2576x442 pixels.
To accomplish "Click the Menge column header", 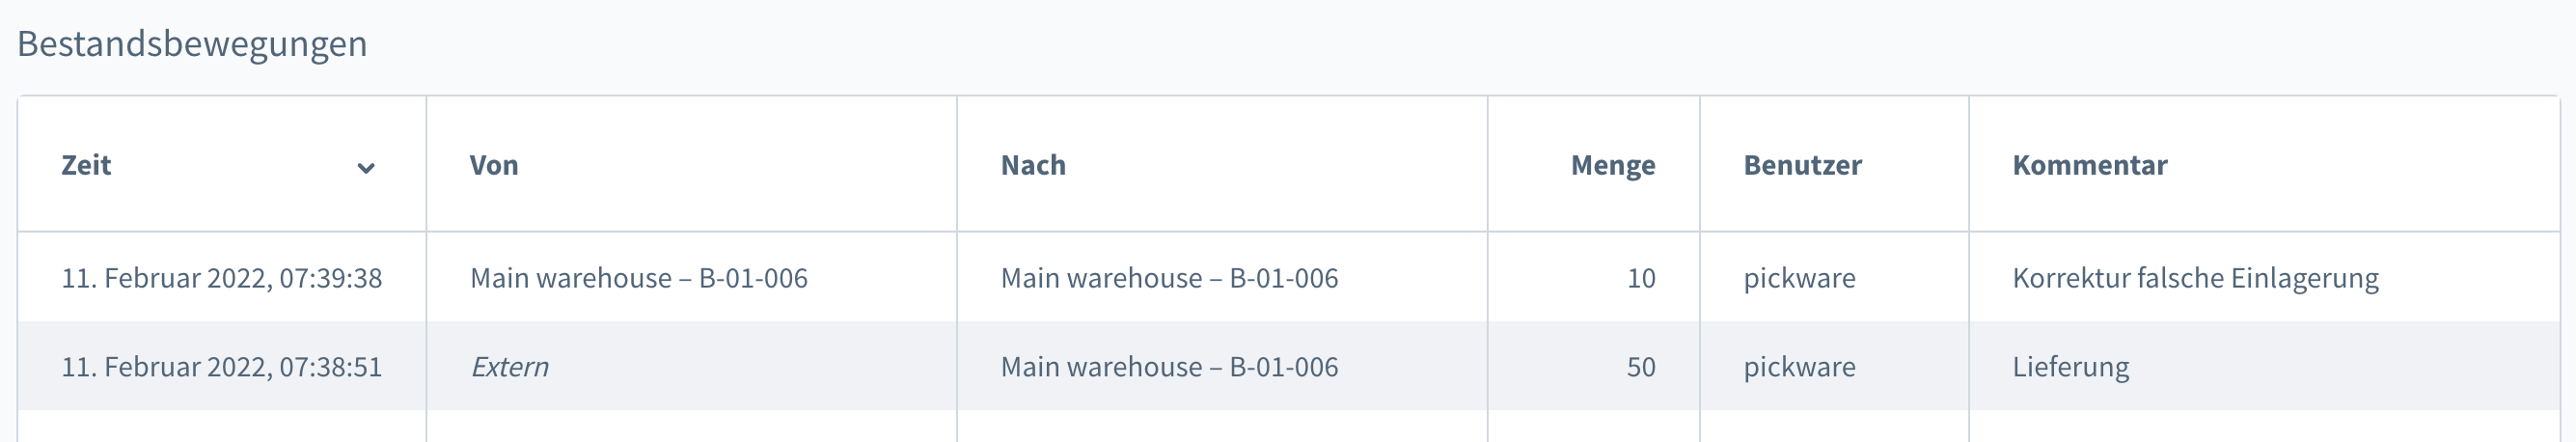I will [x=1612, y=165].
